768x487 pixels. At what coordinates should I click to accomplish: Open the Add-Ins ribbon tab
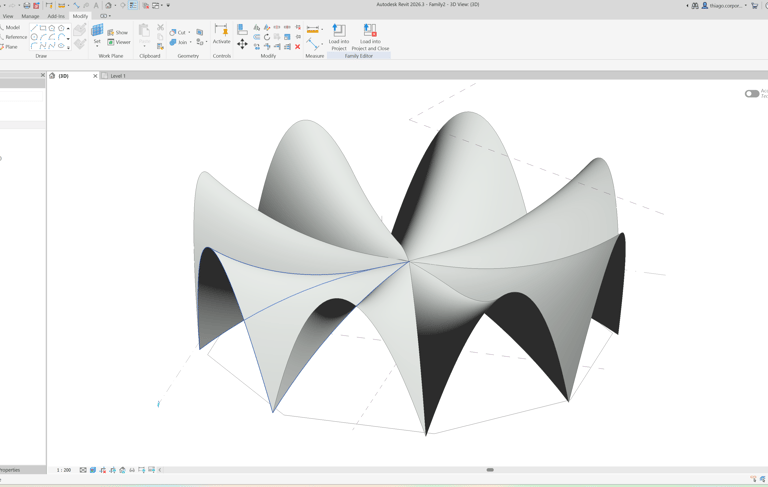click(56, 16)
